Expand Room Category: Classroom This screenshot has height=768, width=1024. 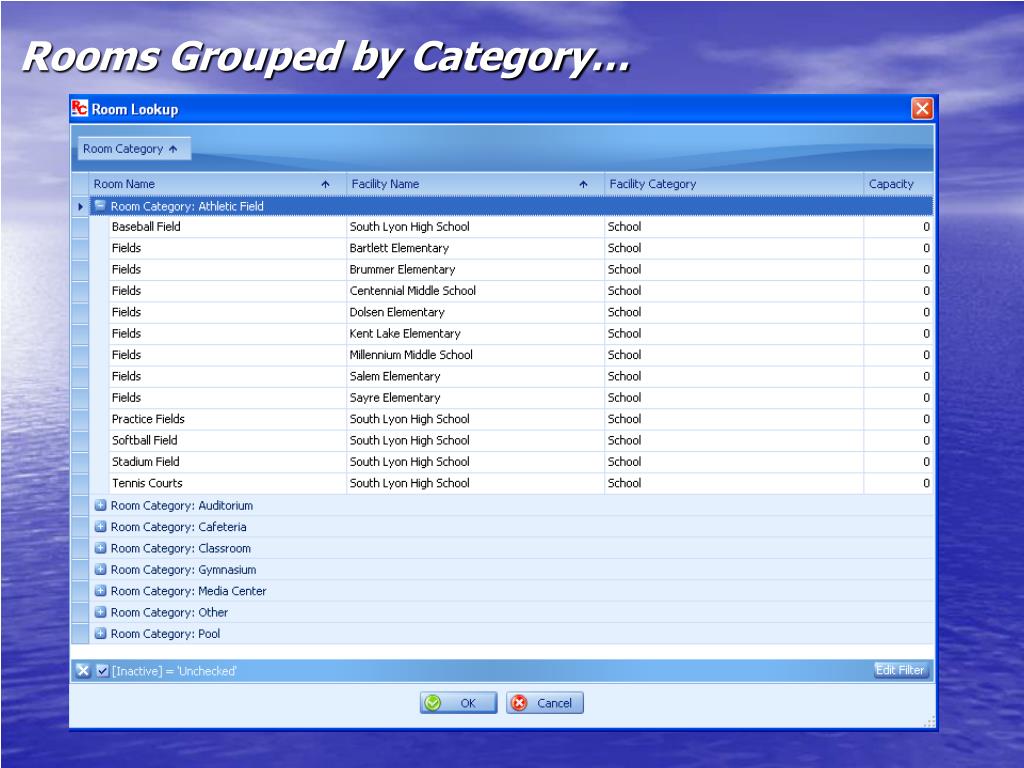tap(101, 549)
